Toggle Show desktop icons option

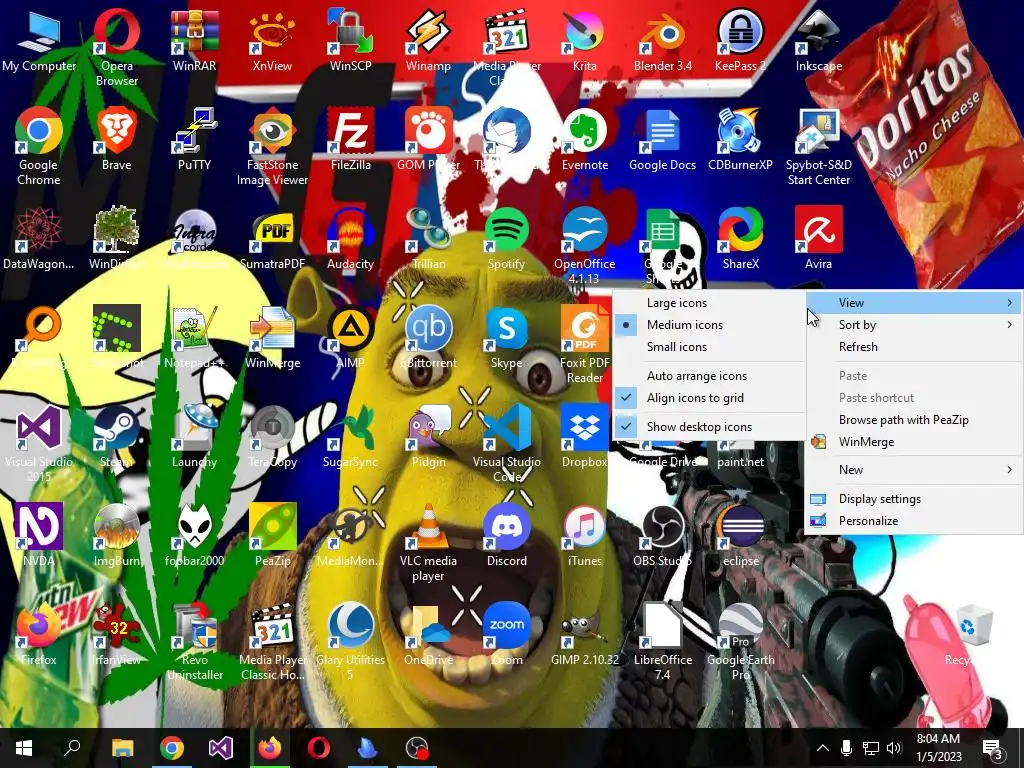click(x=709, y=426)
